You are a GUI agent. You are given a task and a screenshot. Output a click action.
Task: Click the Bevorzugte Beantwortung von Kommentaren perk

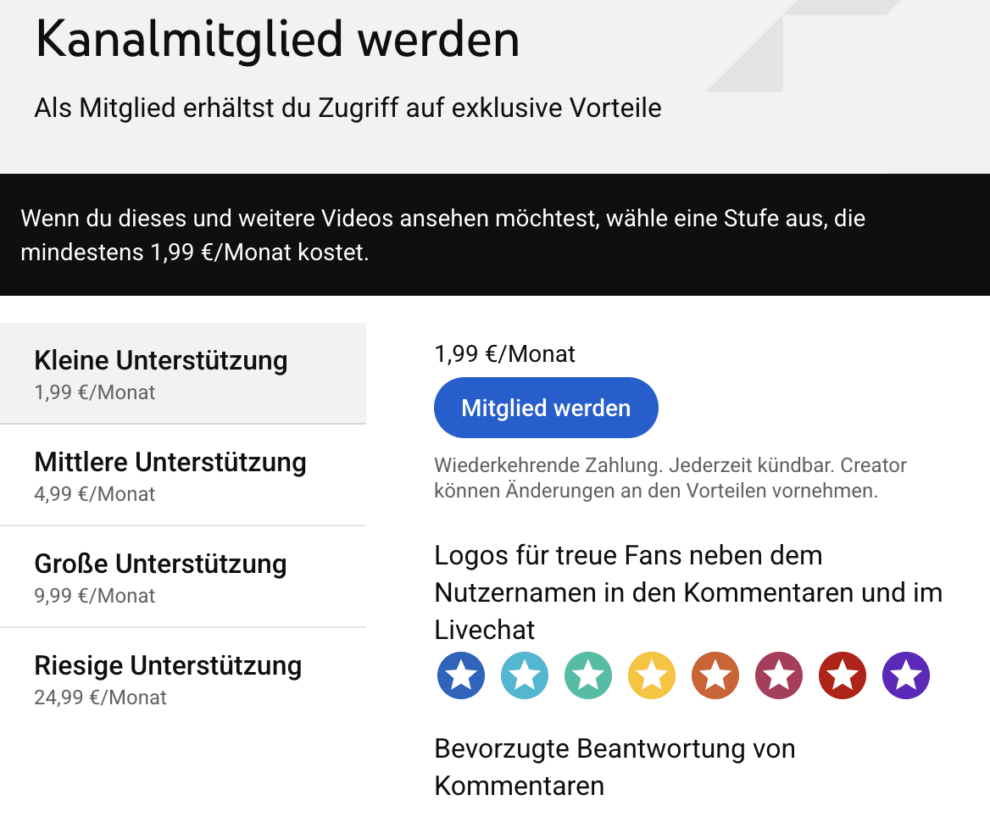click(x=614, y=766)
